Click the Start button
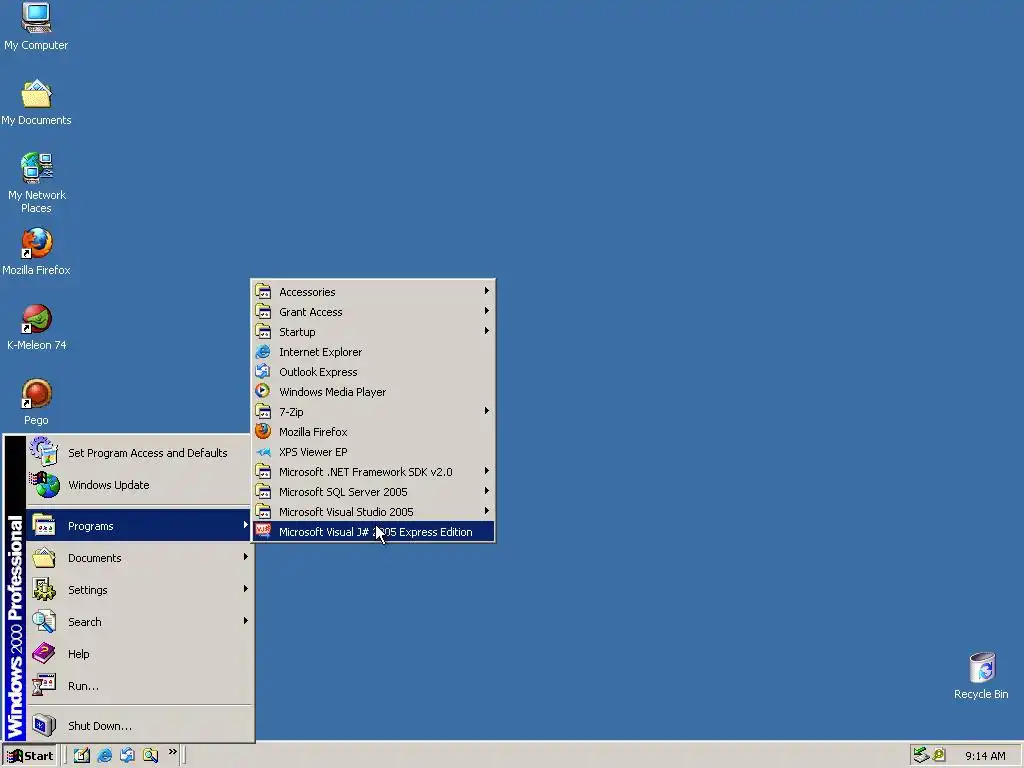Viewport: 1024px width, 768px height. [30, 756]
